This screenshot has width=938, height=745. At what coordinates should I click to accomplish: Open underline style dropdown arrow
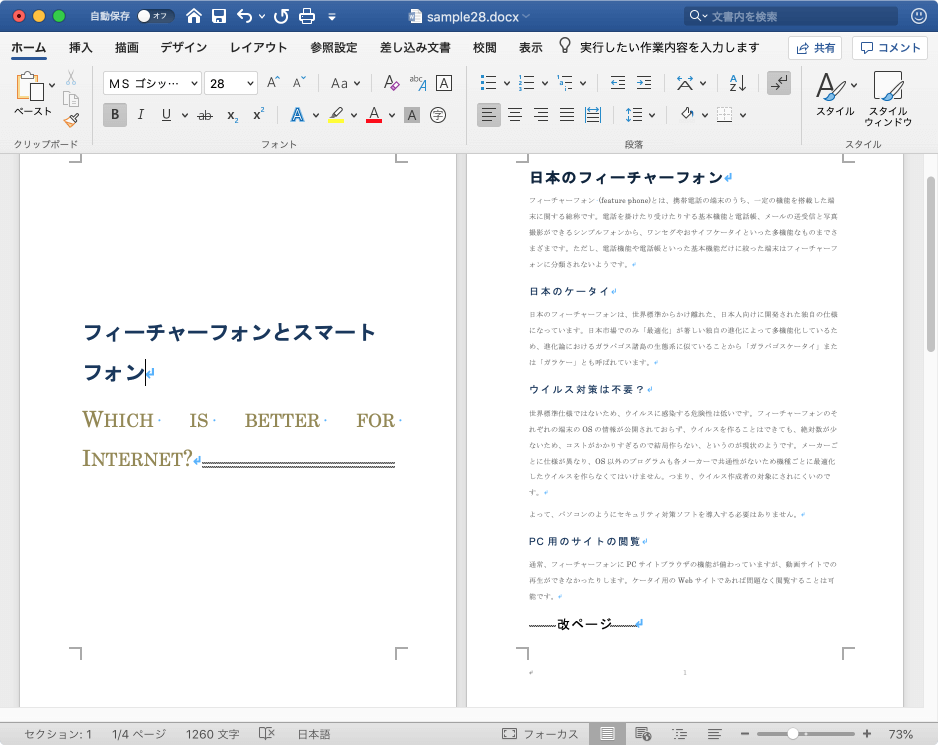point(185,115)
